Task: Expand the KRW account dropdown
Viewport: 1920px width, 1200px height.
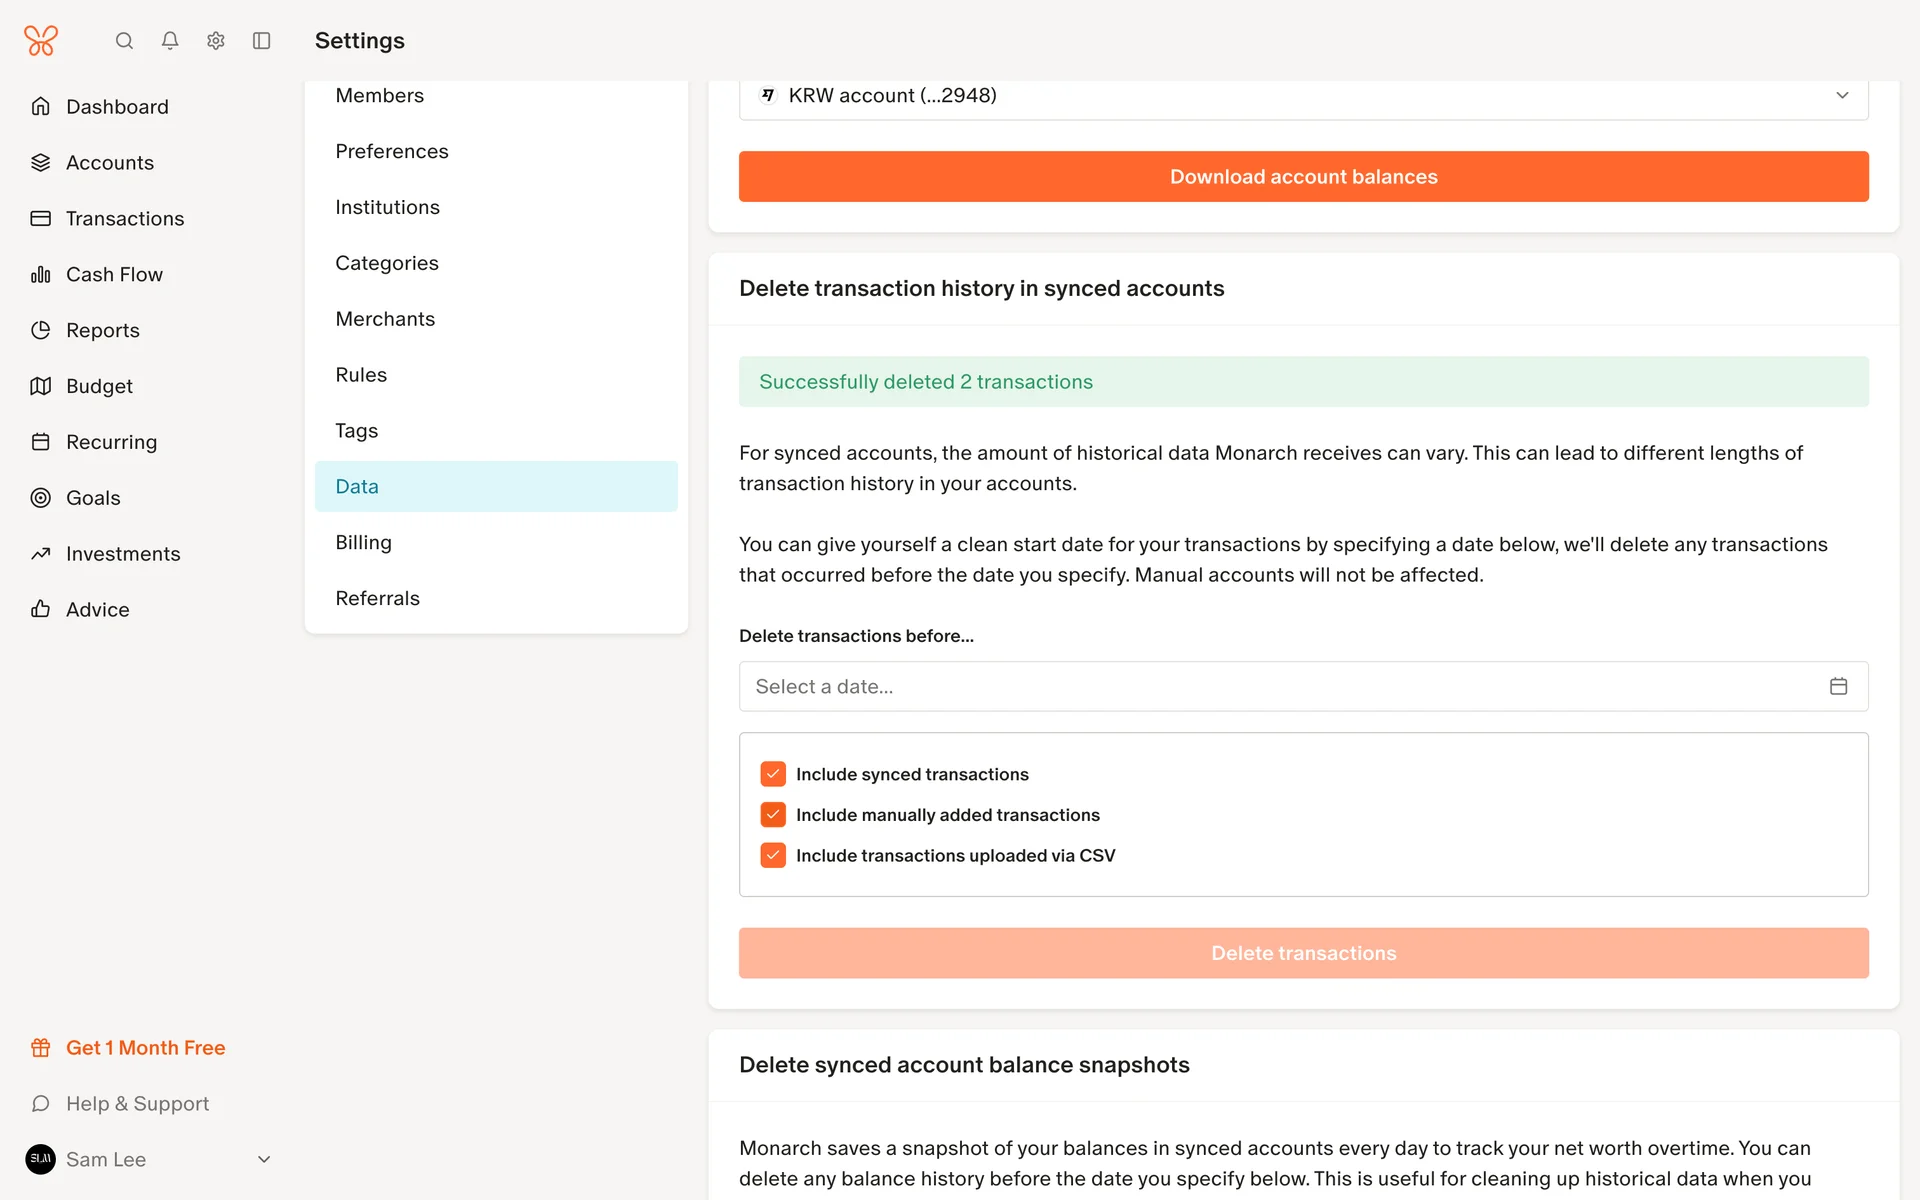Action: tap(1841, 96)
